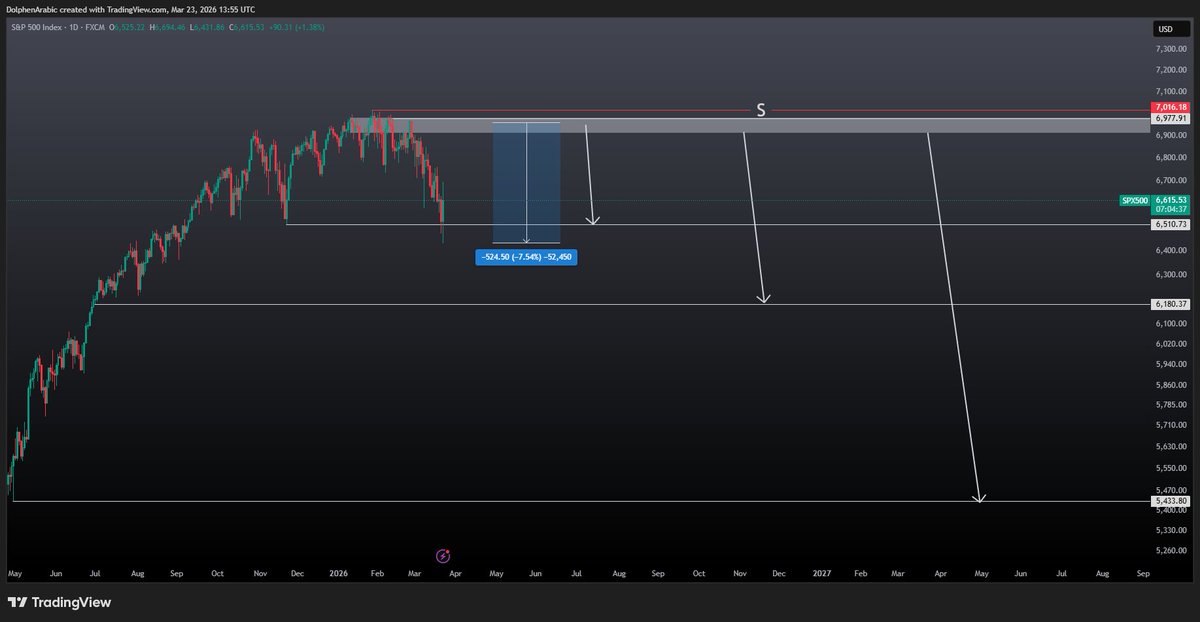Image resolution: width=1200 pixels, height=622 pixels.
Task: Click the S label on resistance line
Action: pyautogui.click(x=761, y=110)
